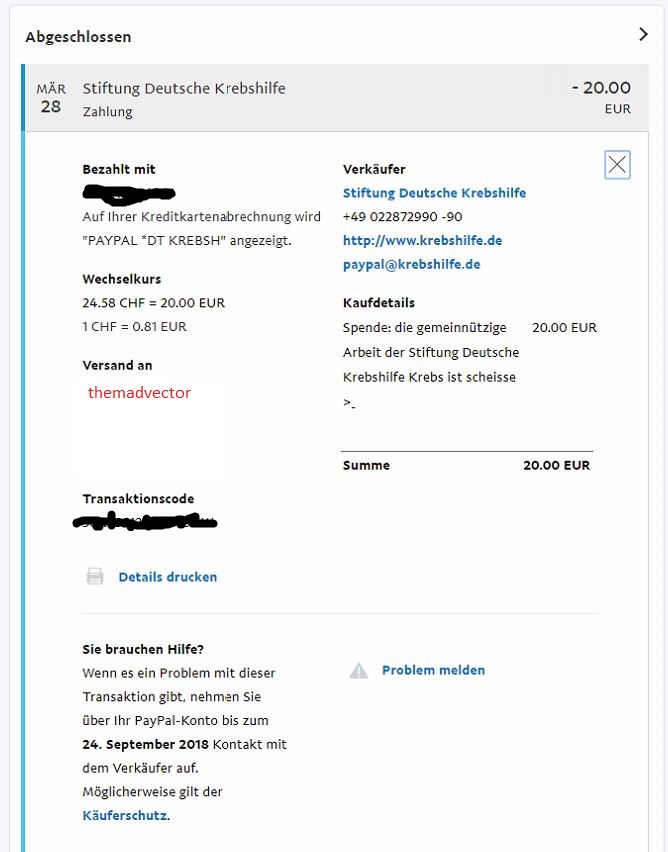Image resolution: width=668 pixels, height=852 pixels.
Task: Close the transaction details with X
Action: tap(617, 165)
